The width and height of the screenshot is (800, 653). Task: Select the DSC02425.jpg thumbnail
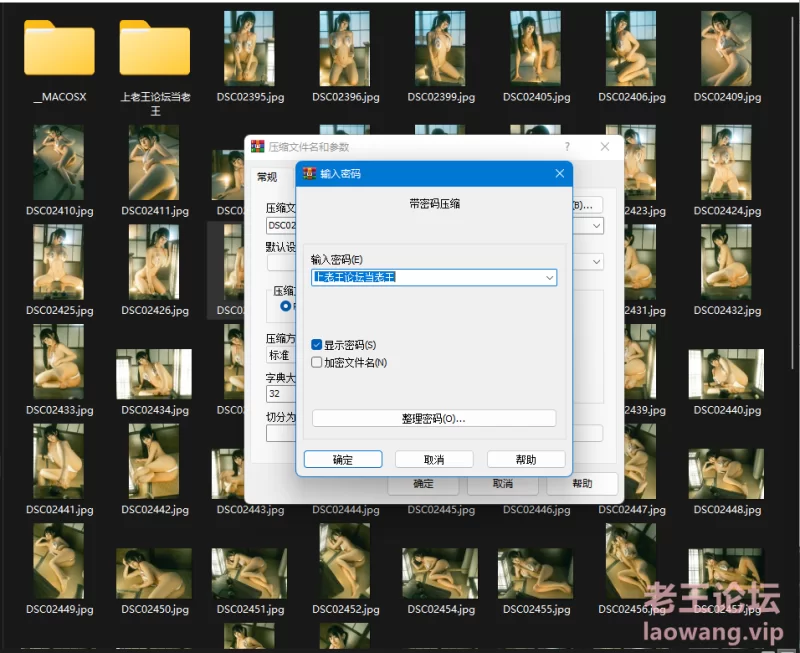click(59, 262)
